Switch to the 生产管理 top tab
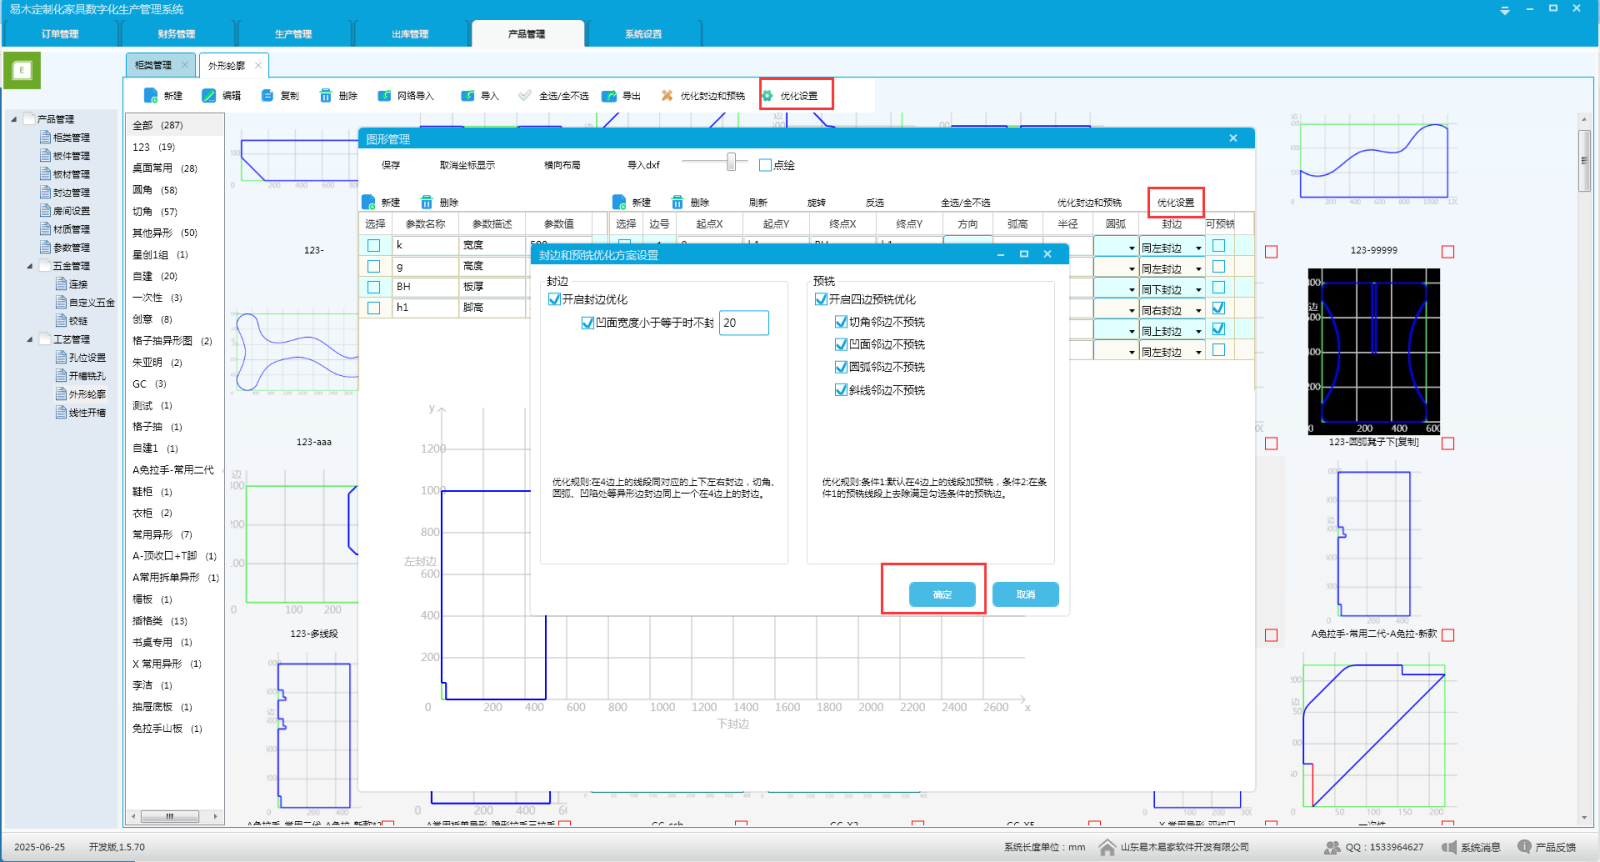1600x862 pixels. (293, 34)
